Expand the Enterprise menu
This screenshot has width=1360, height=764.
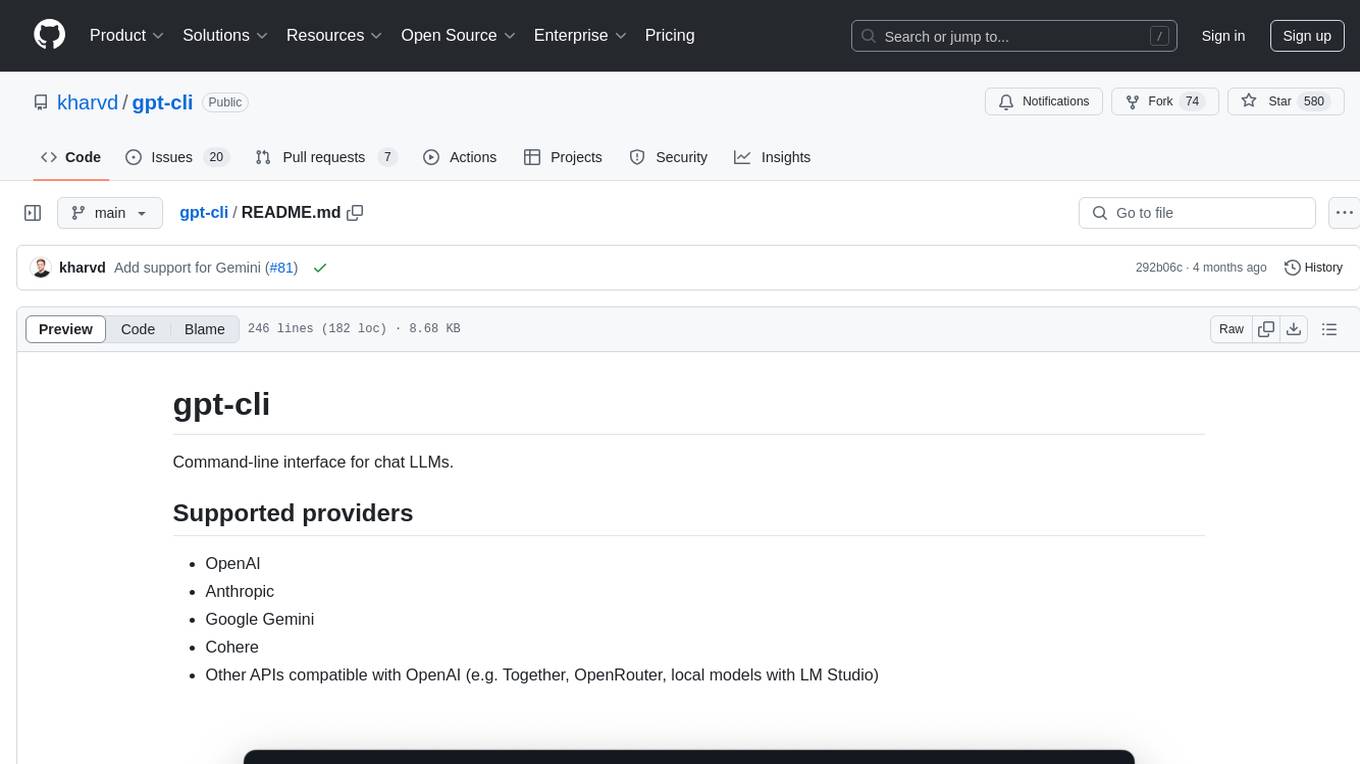[580, 35]
